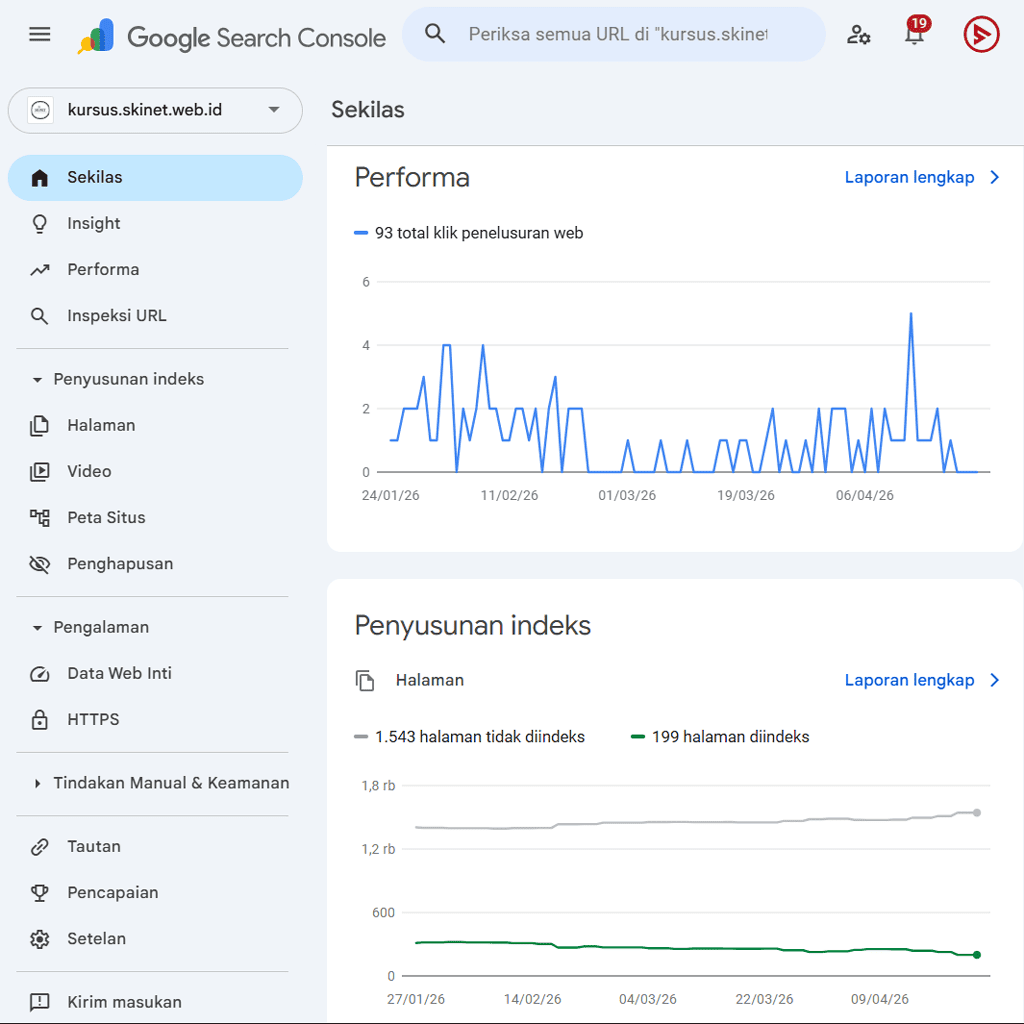
Task: Click the Kirim masukan feedback icon
Action: (x=40, y=1002)
